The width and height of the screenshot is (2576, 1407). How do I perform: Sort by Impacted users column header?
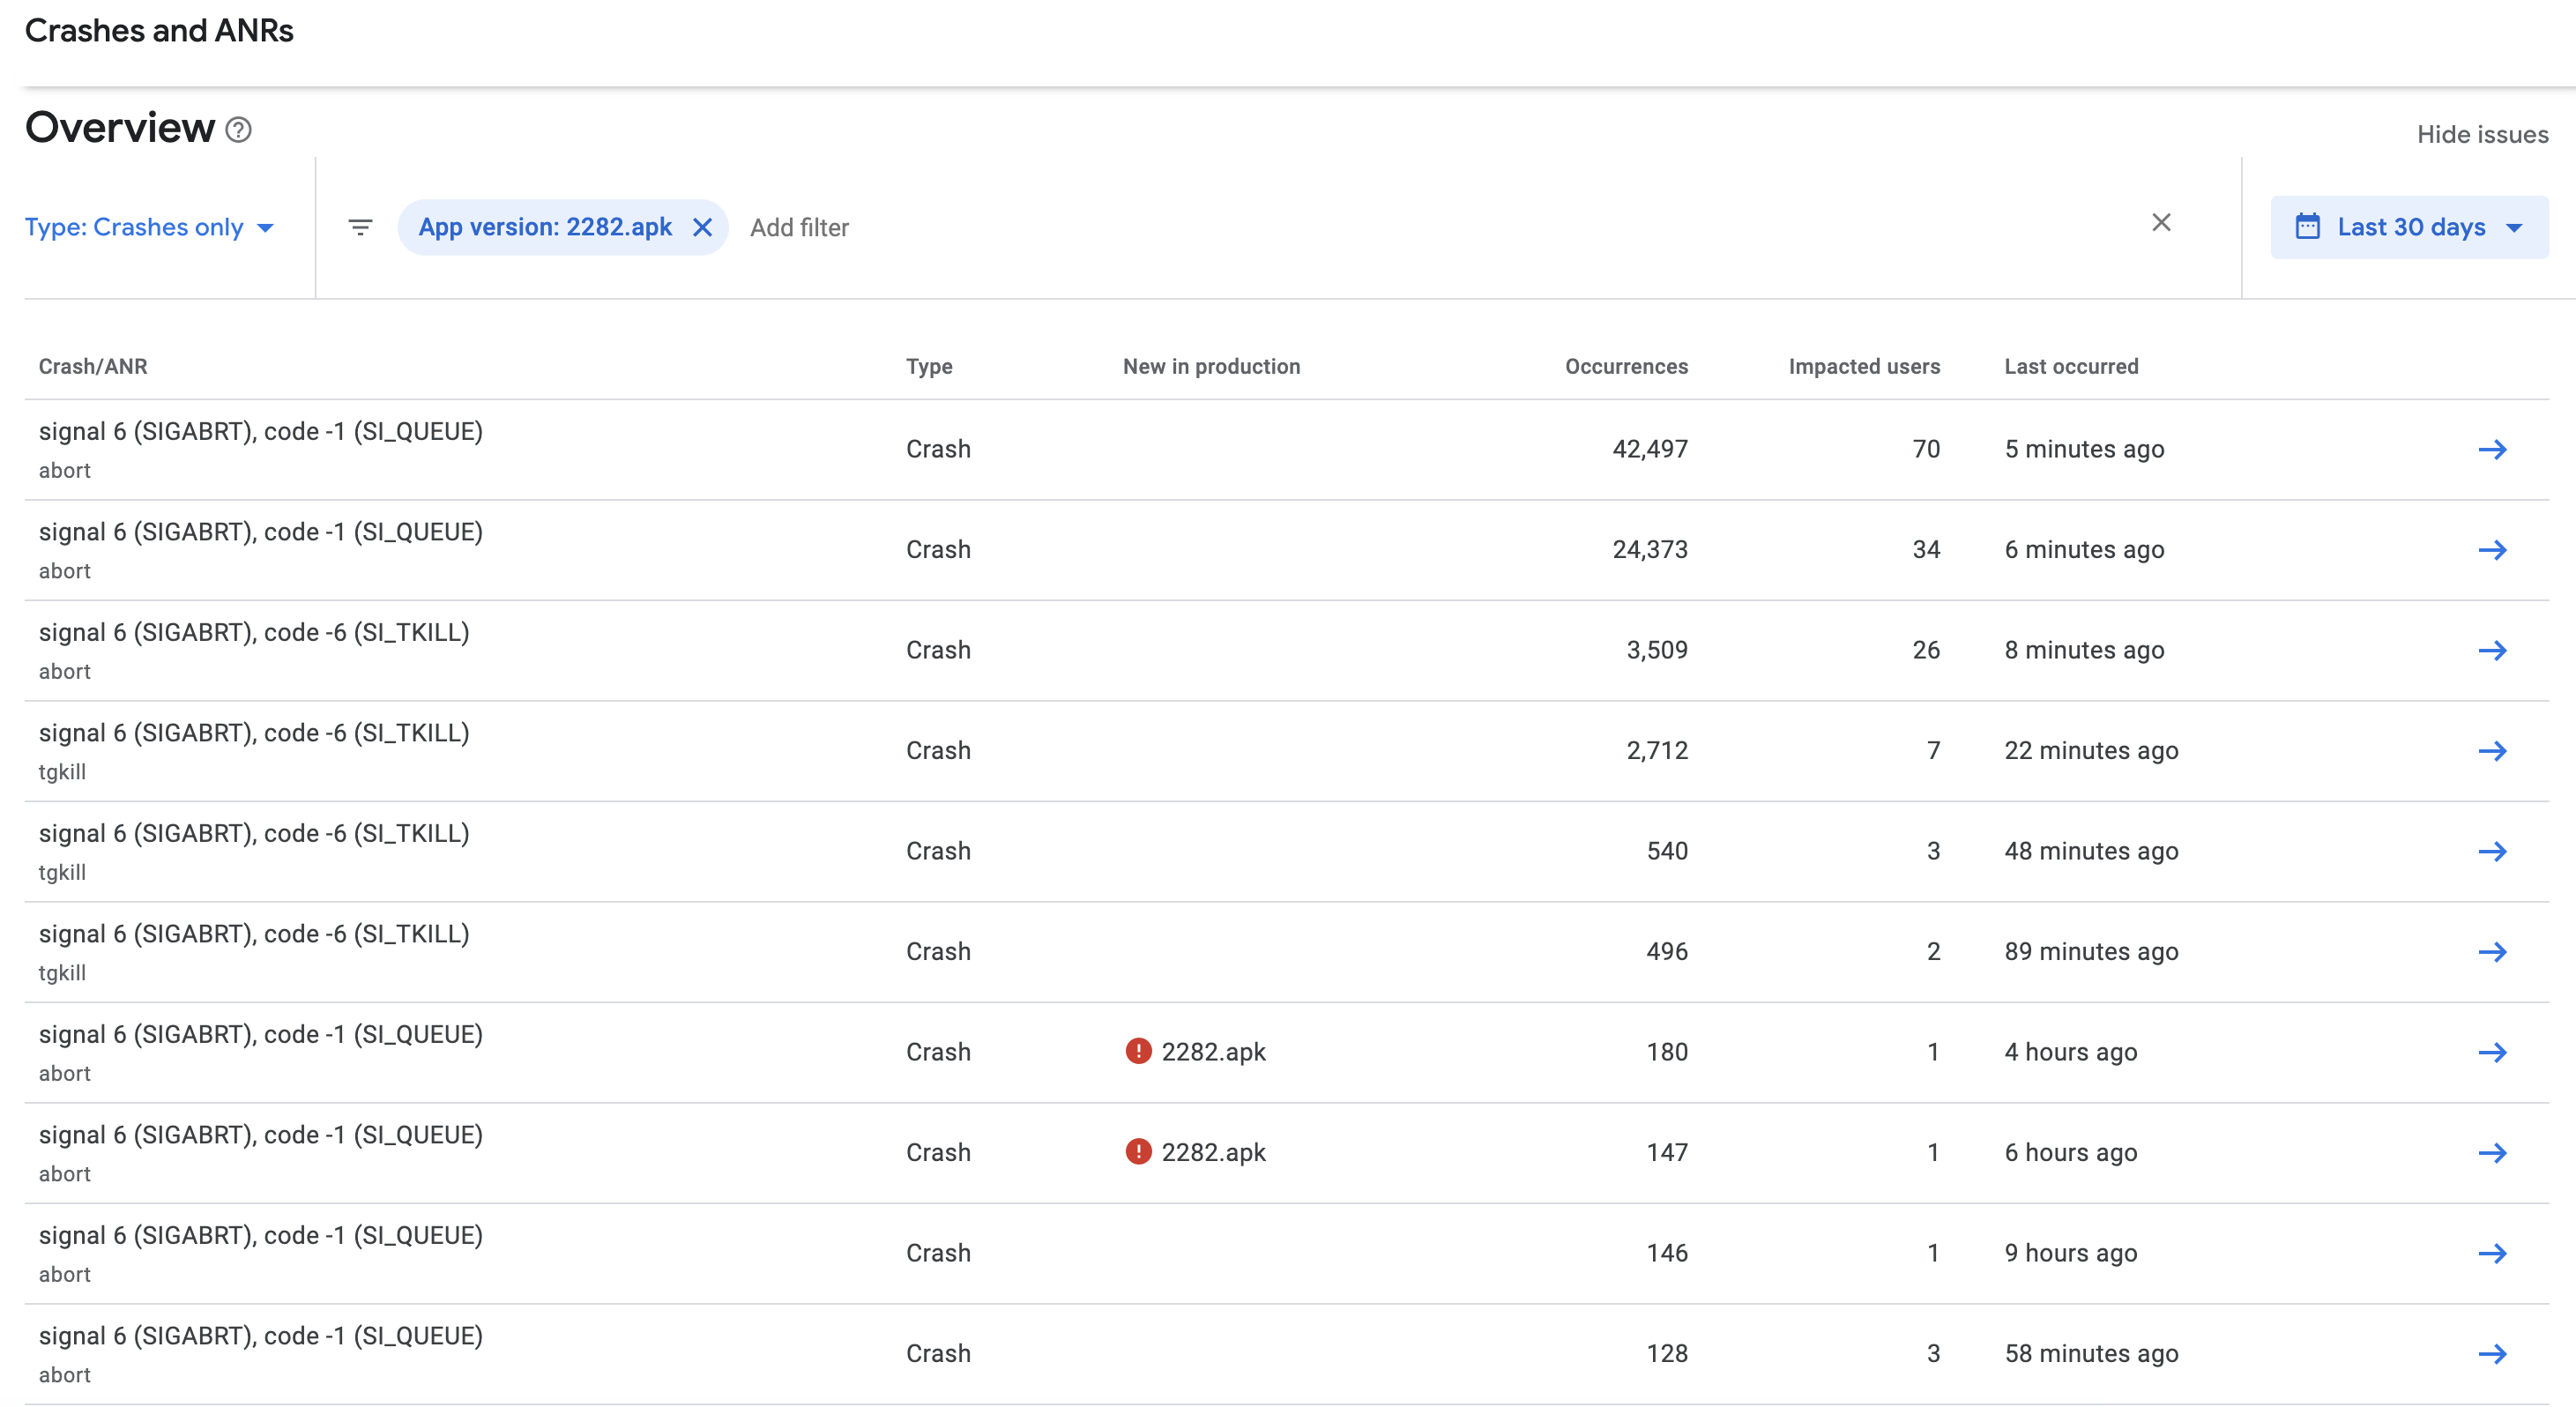[x=1864, y=367]
